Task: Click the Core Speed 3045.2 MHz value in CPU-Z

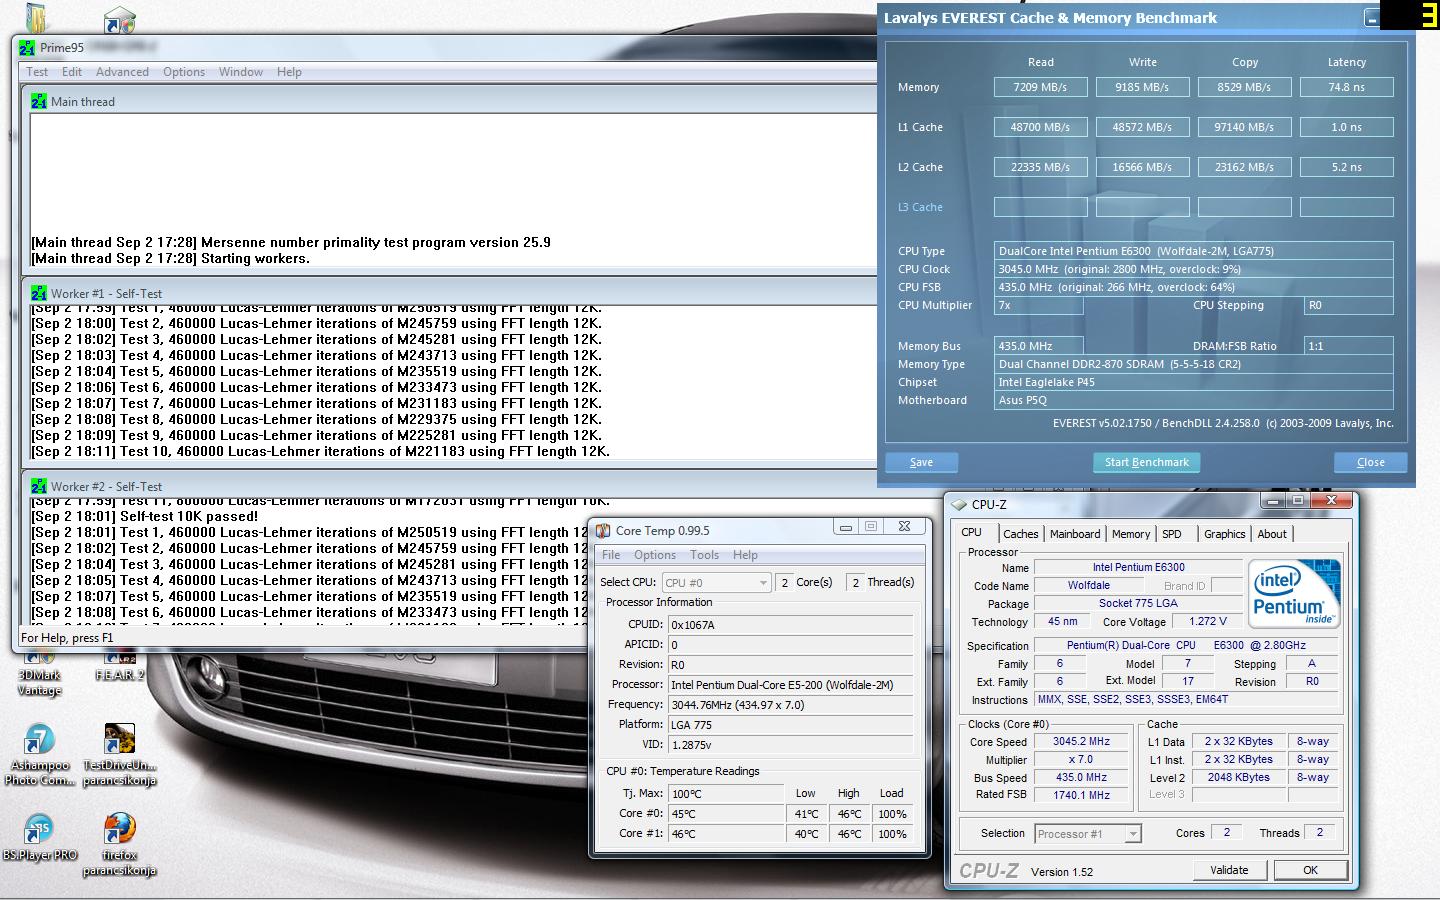Action: 1081,742
